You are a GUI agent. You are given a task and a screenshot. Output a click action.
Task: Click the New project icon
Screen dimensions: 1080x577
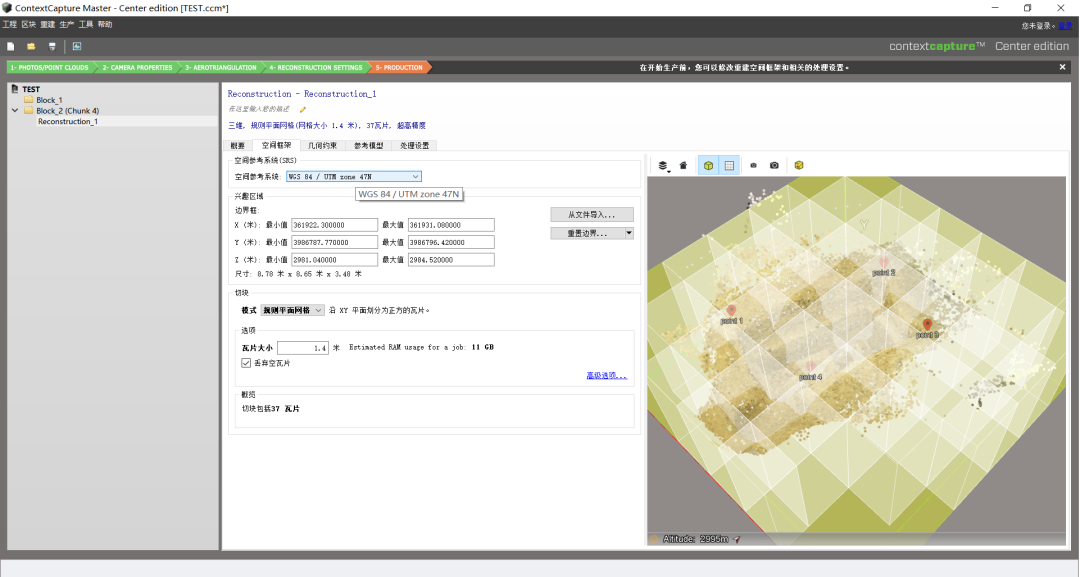[x=10, y=46]
